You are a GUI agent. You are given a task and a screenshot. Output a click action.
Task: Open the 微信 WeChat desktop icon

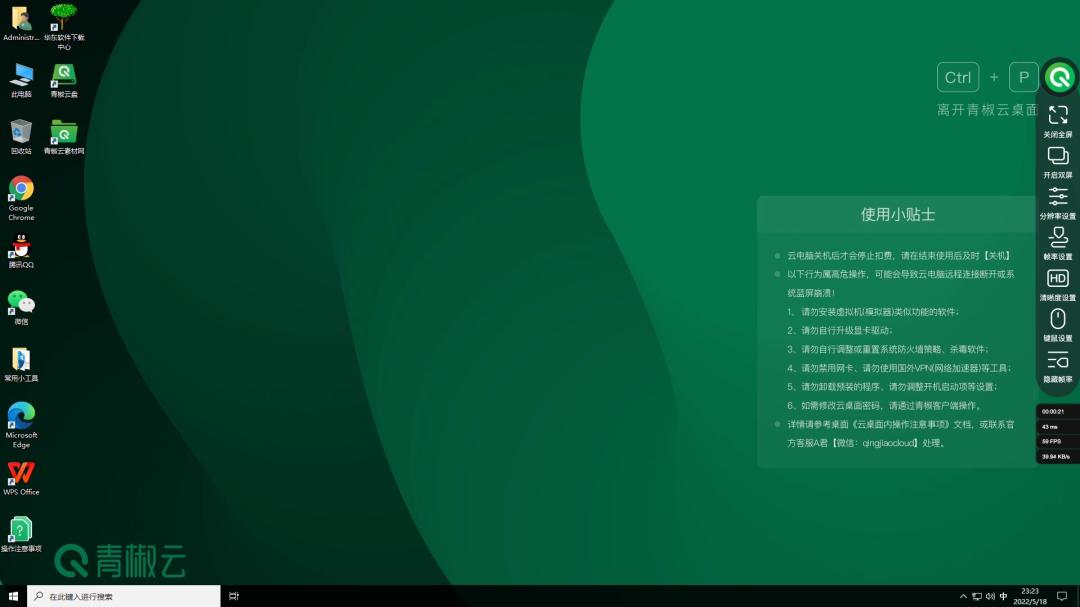pos(21,303)
